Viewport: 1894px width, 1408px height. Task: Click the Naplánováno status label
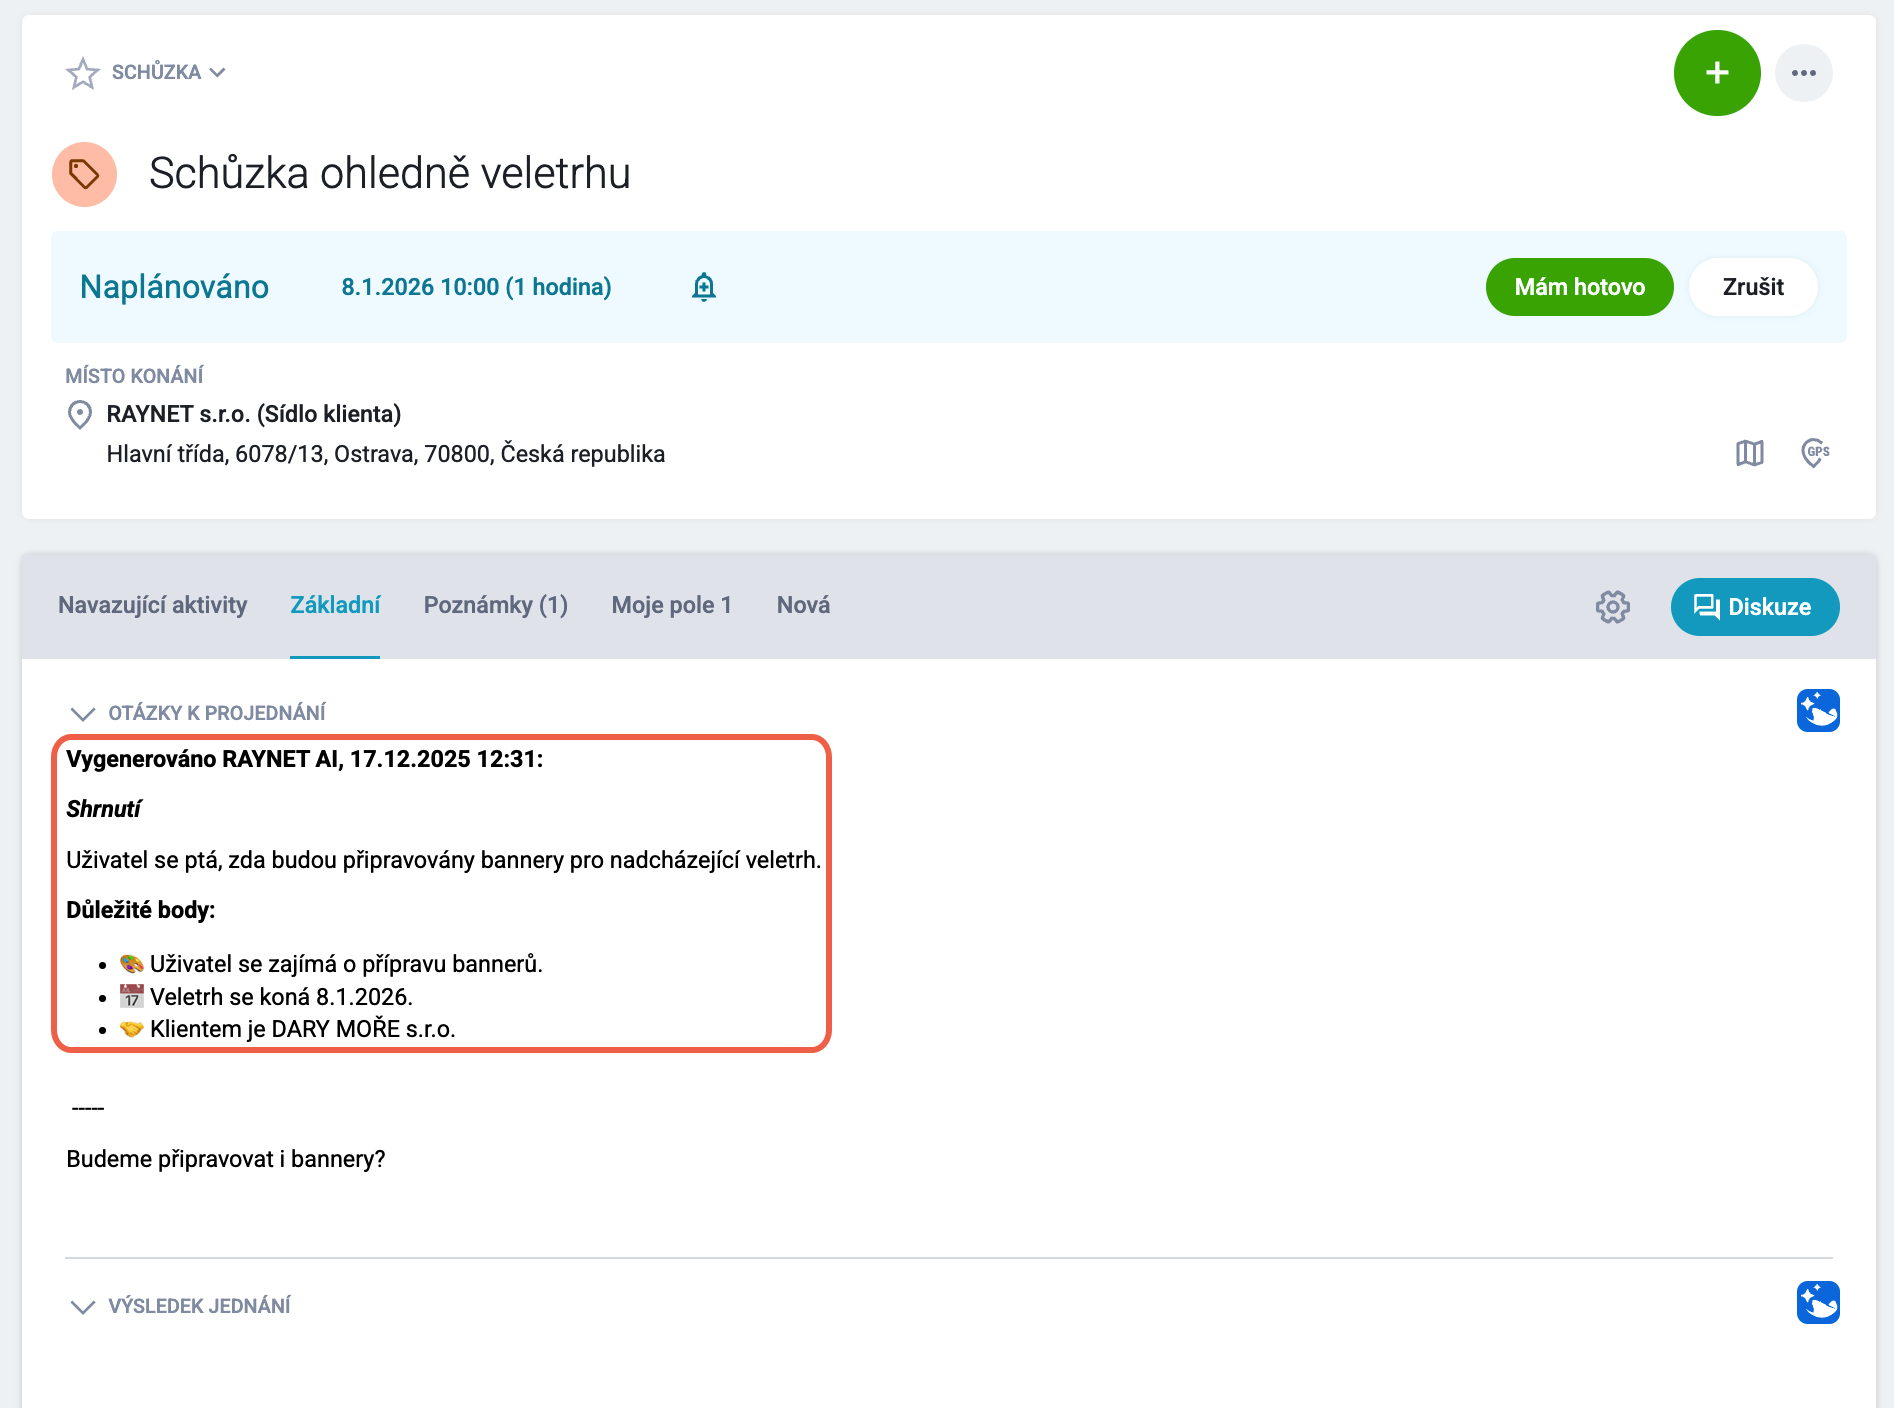174,287
